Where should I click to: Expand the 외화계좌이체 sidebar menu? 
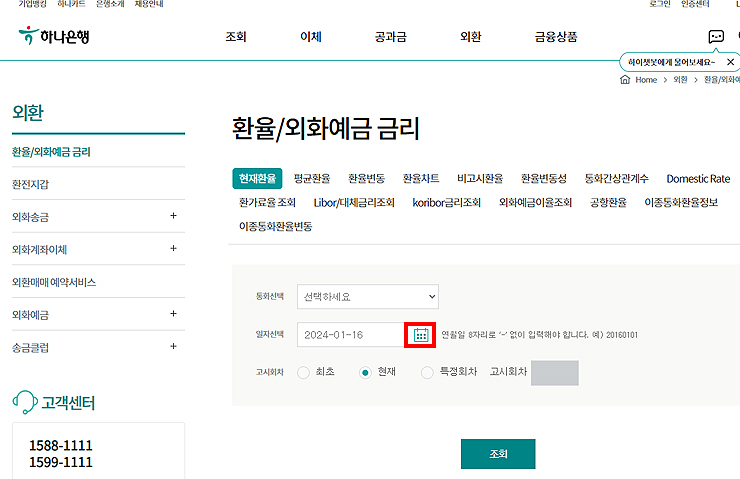point(173,248)
